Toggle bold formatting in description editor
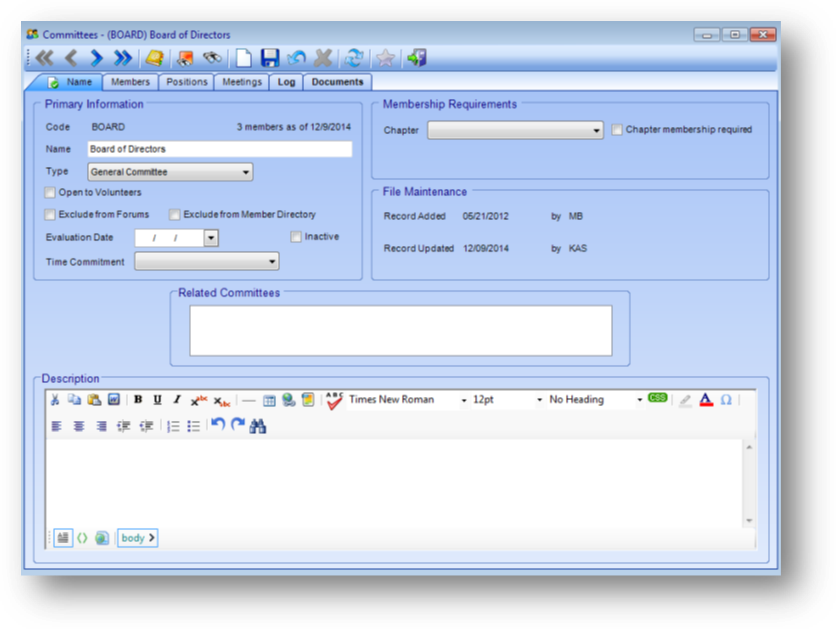836x629 pixels. [138, 399]
